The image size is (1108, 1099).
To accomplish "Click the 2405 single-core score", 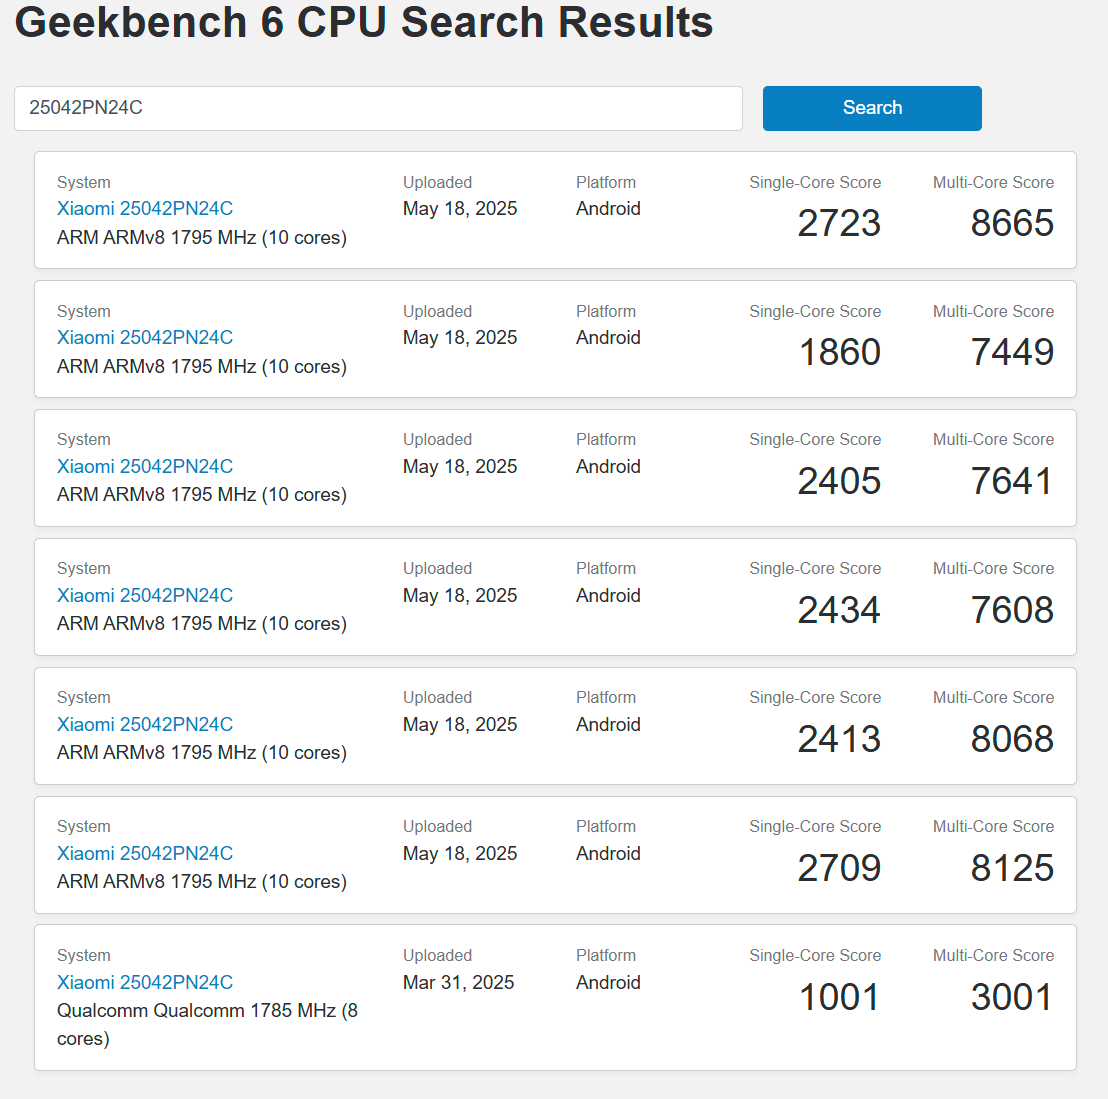I will click(x=840, y=481).
